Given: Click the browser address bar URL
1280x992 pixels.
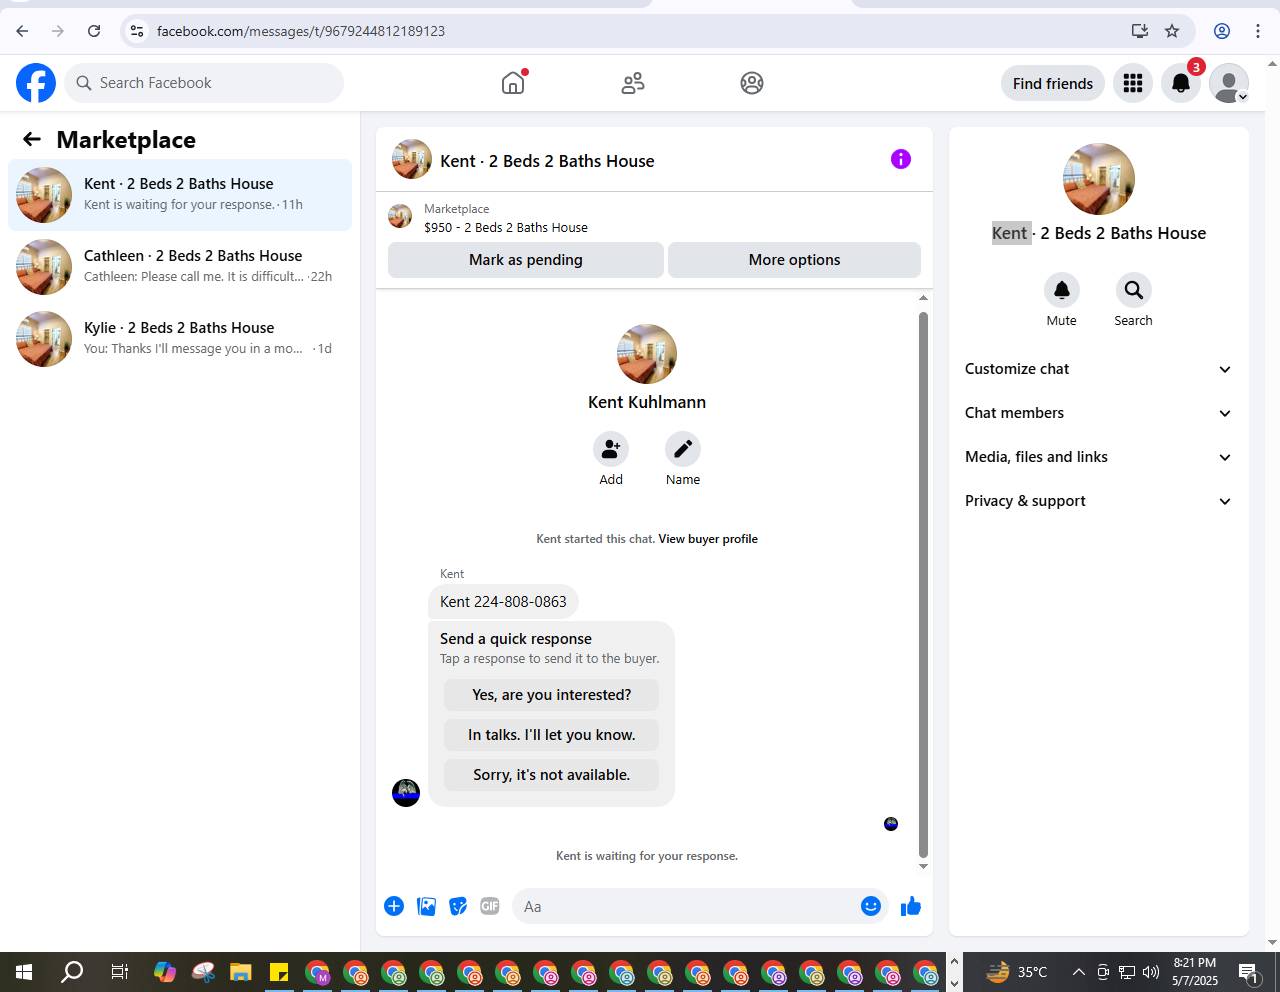Looking at the screenshot, I should tap(301, 31).
